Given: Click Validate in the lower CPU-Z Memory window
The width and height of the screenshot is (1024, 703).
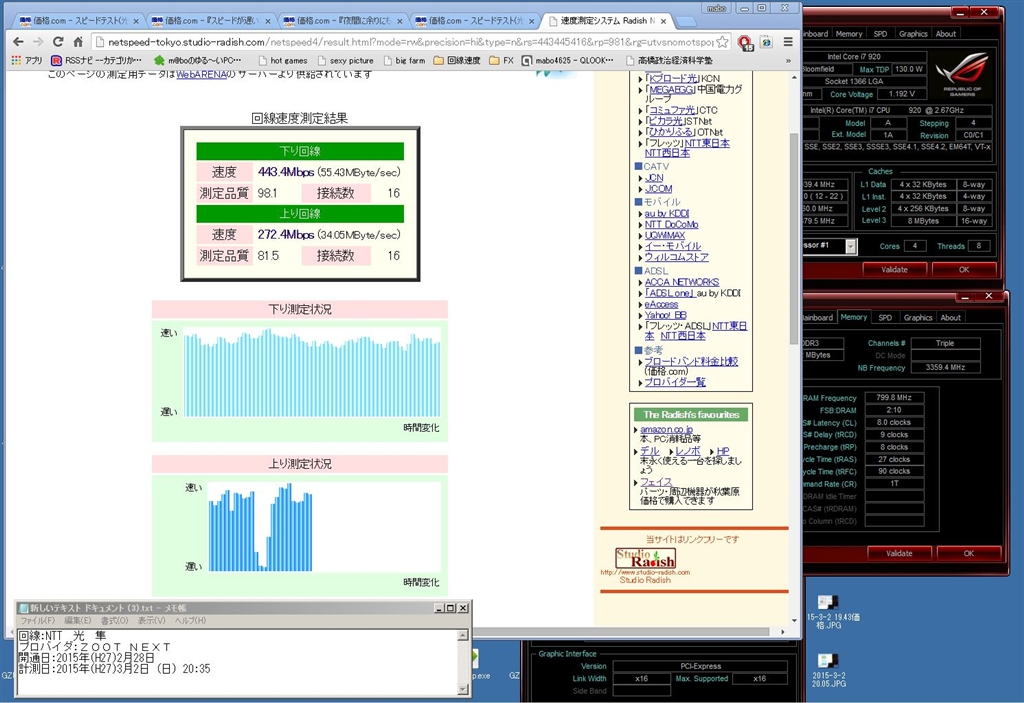Looking at the screenshot, I should [899, 553].
